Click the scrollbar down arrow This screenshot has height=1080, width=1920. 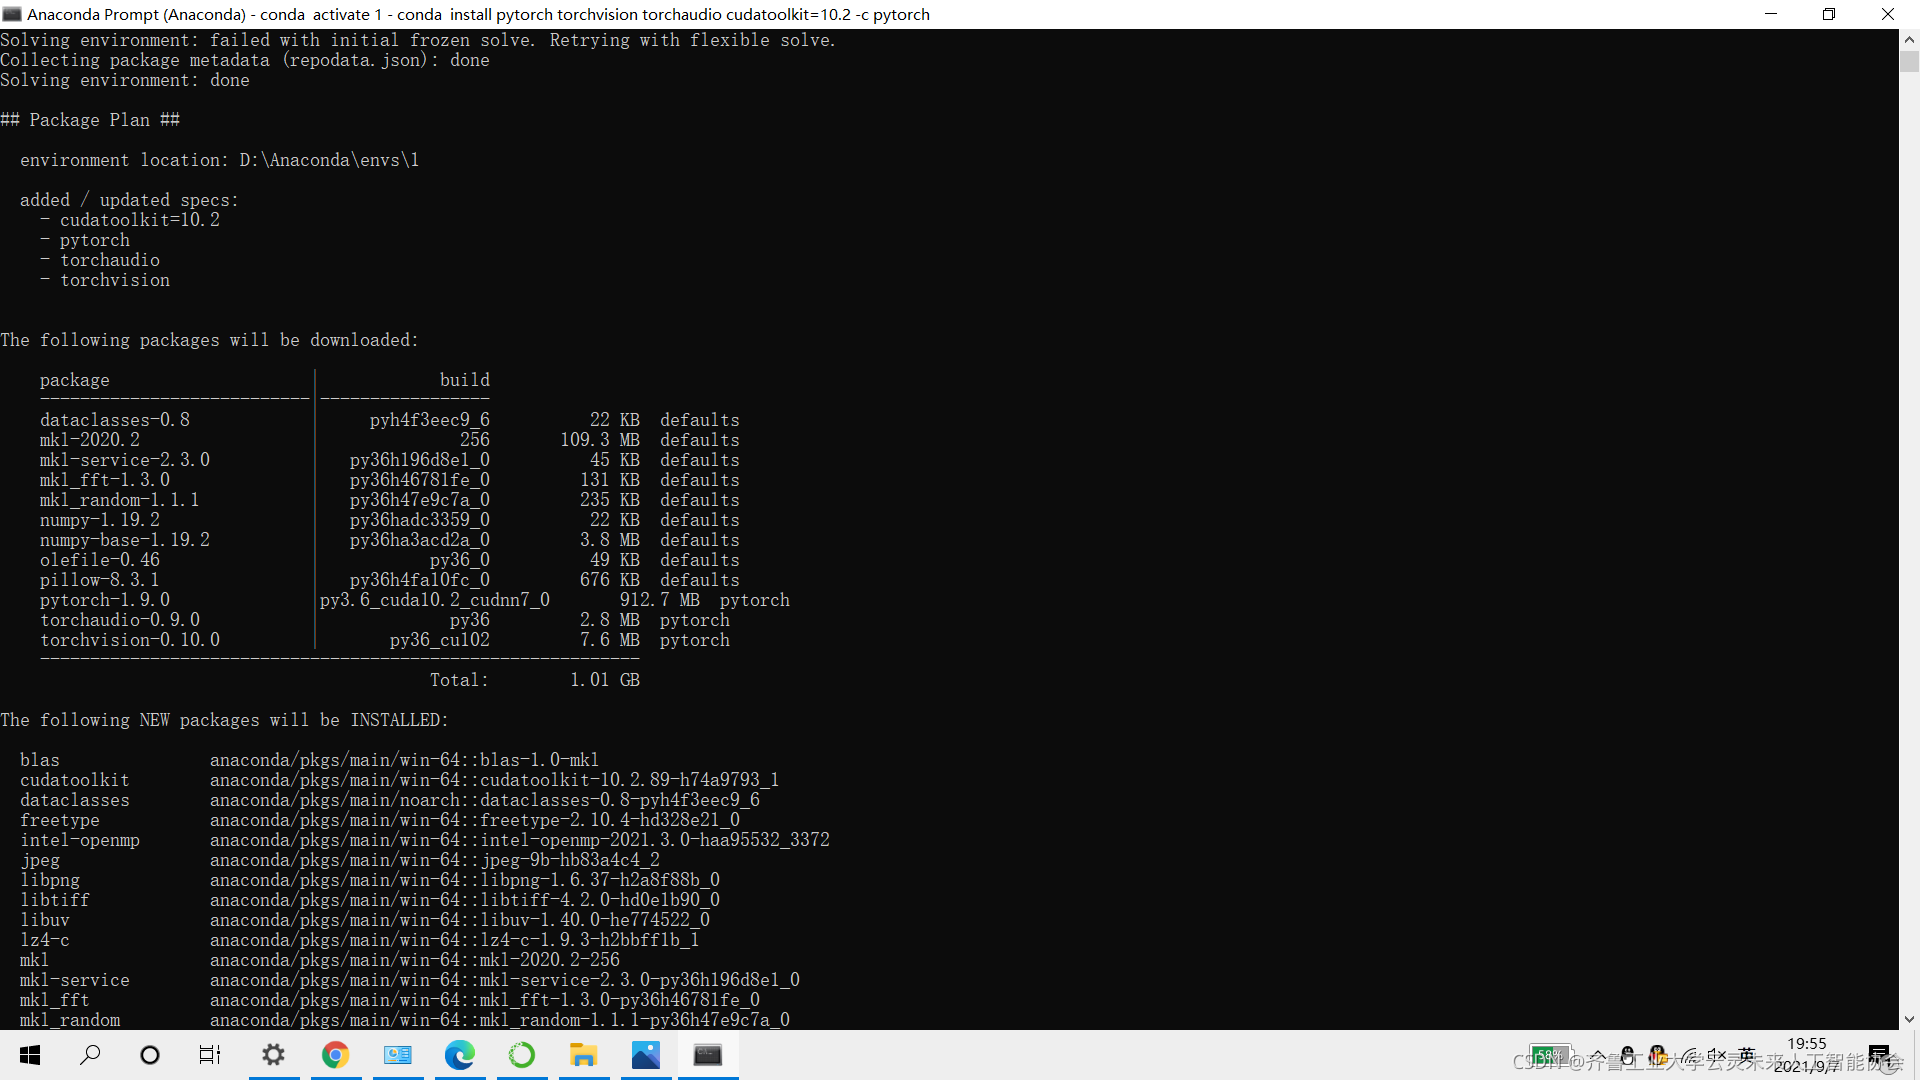click(x=1909, y=1019)
